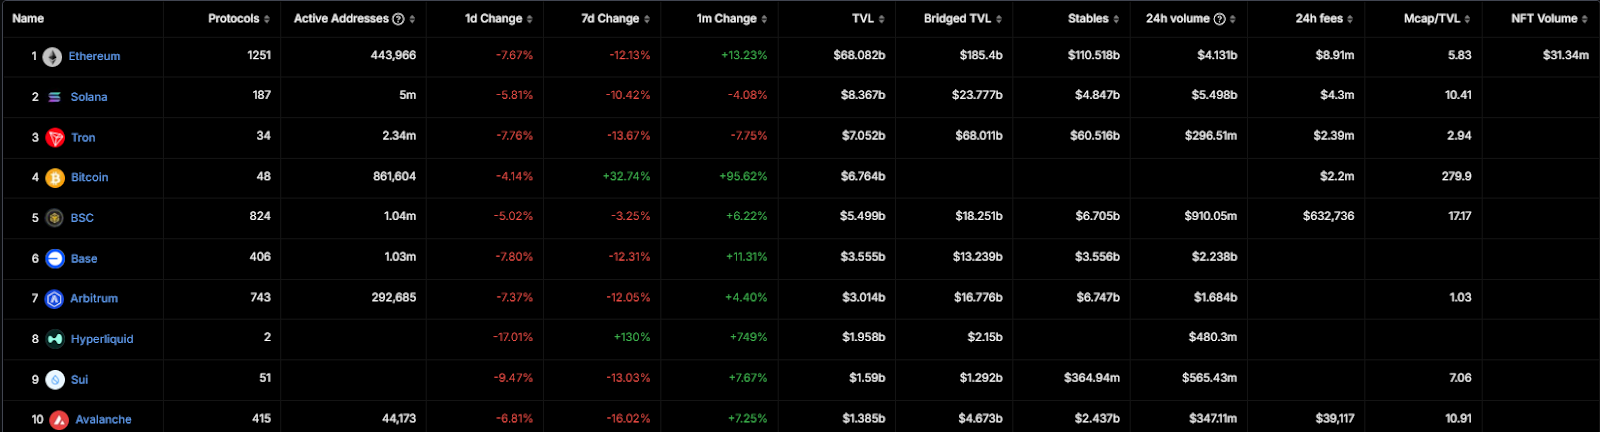The width and height of the screenshot is (1600, 432).
Task: Click the Sui chain logo icon
Action: [55, 380]
